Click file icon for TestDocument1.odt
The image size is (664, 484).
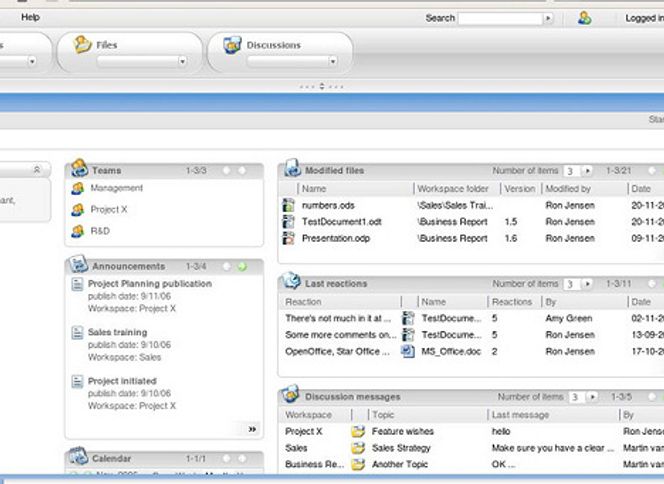point(288,221)
